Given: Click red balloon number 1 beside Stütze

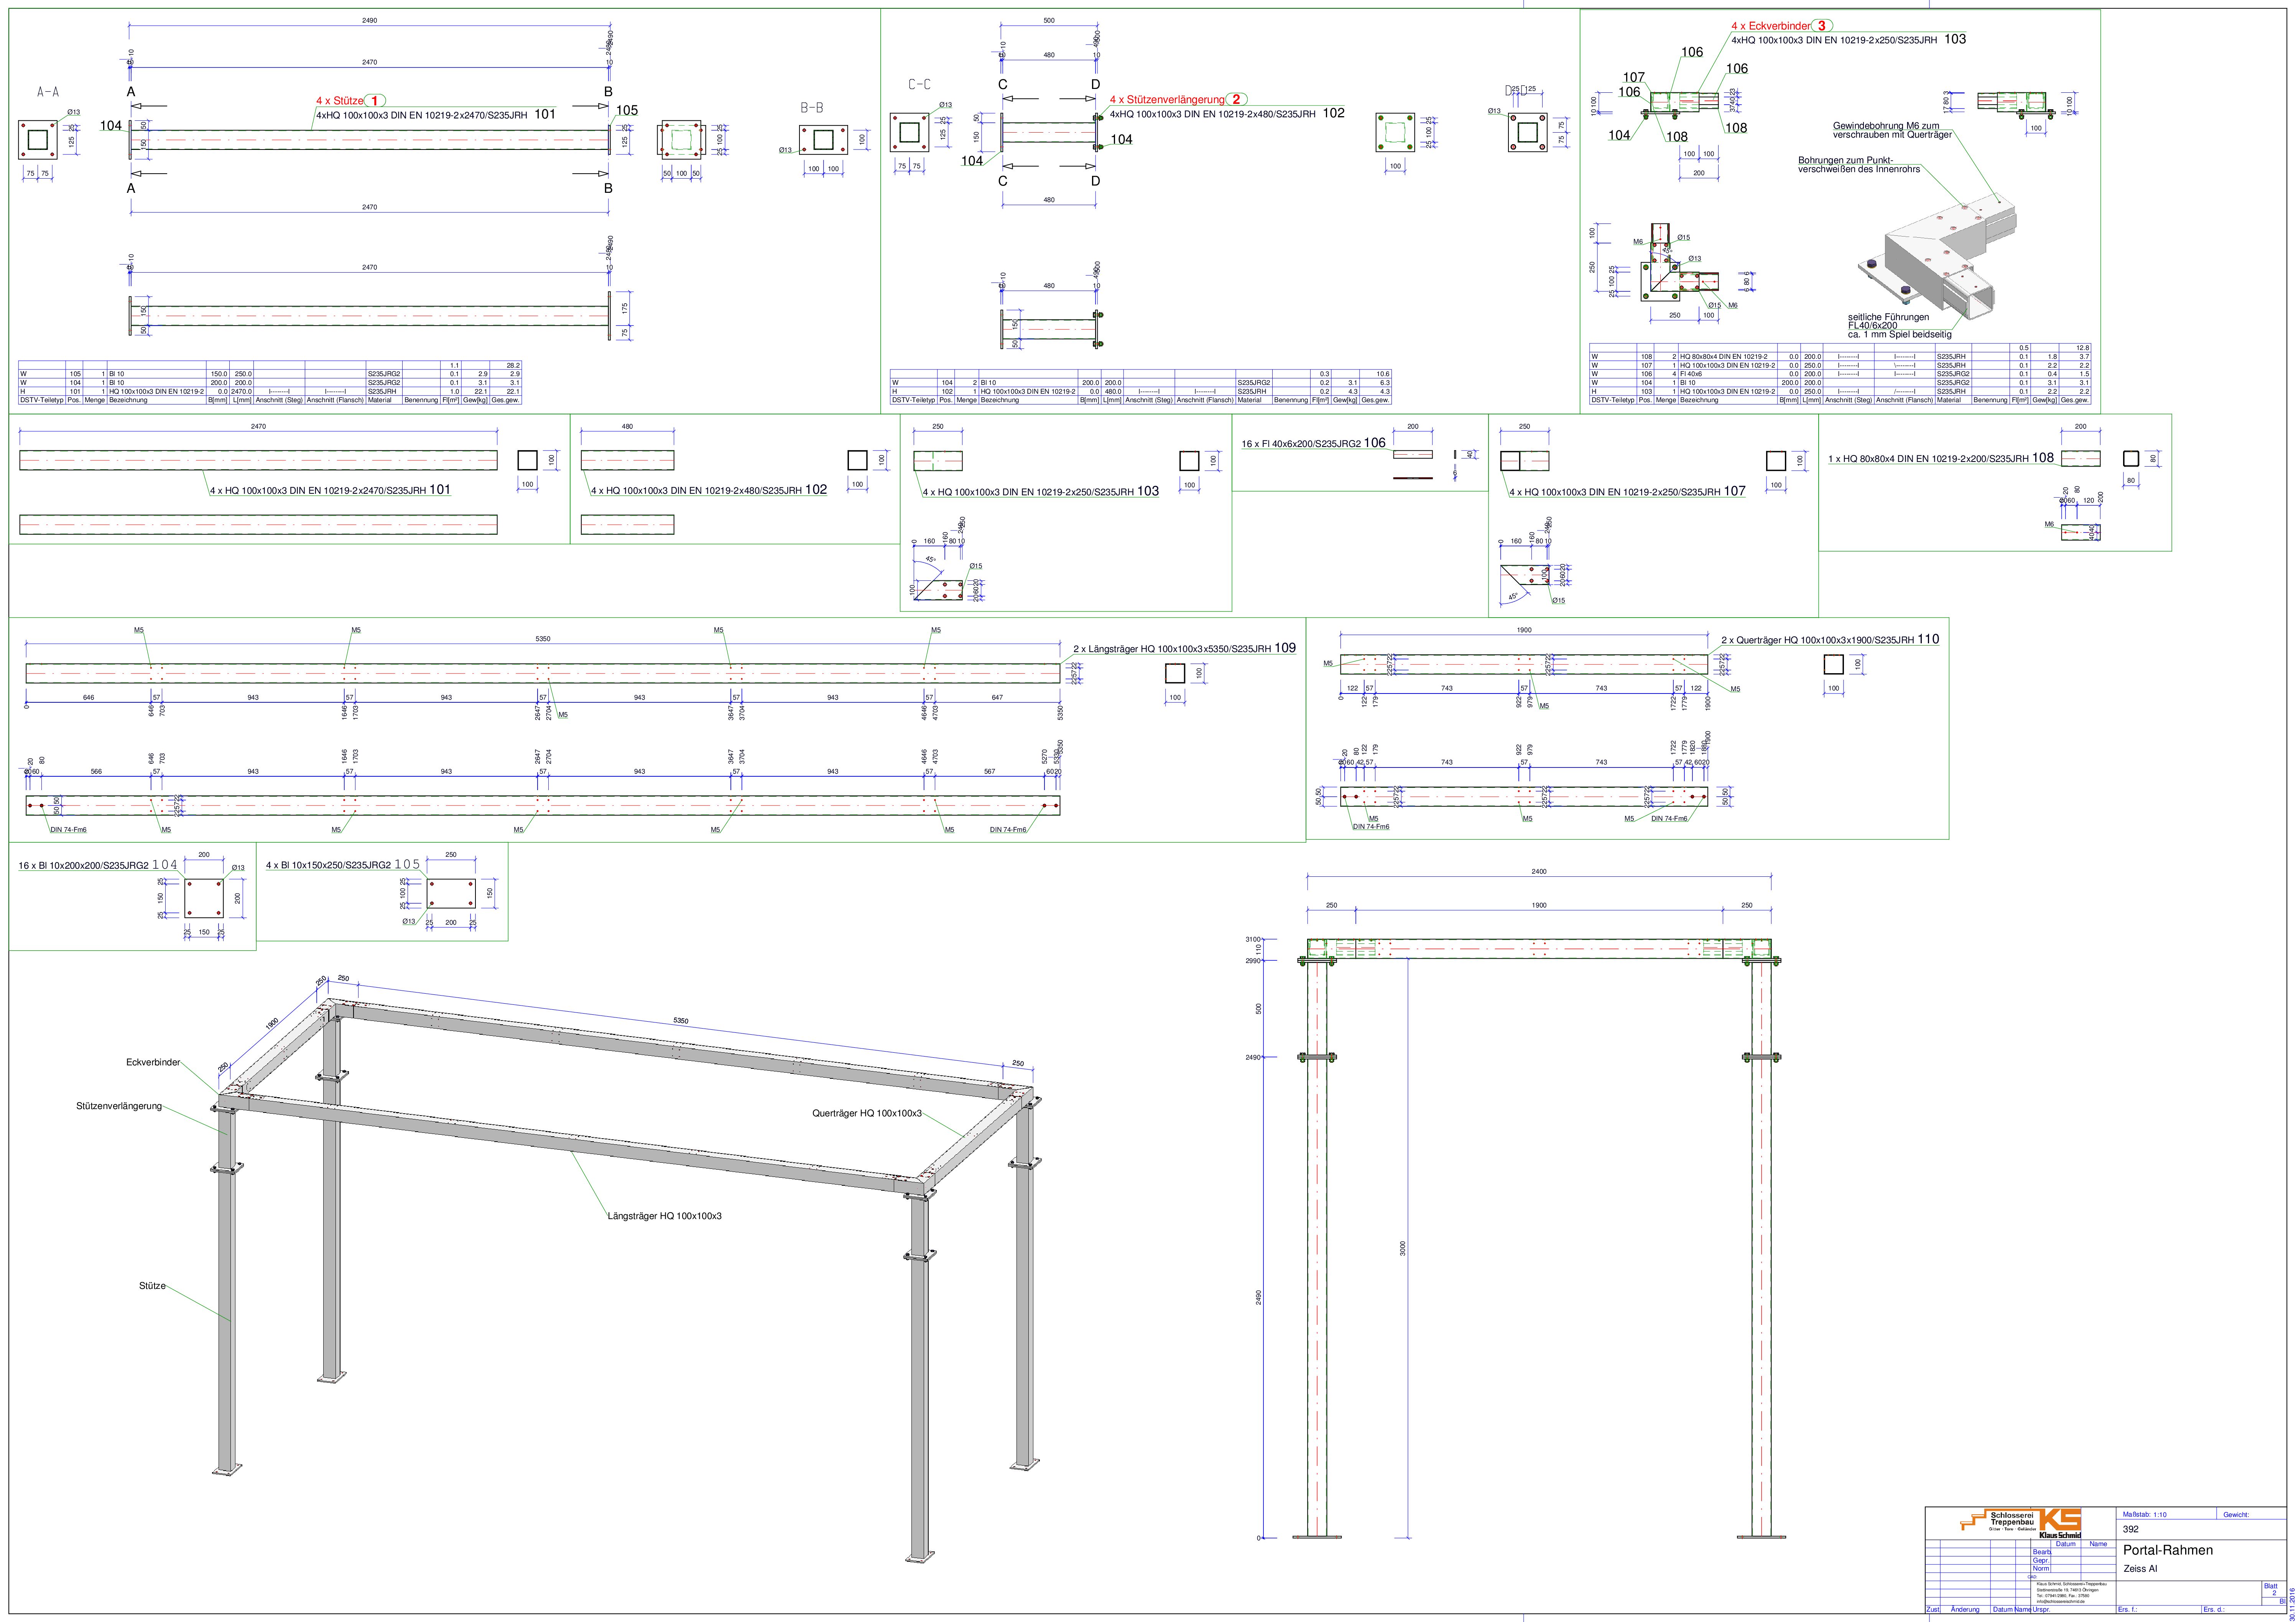Looking at the screenshot, I should pos(375,101).
